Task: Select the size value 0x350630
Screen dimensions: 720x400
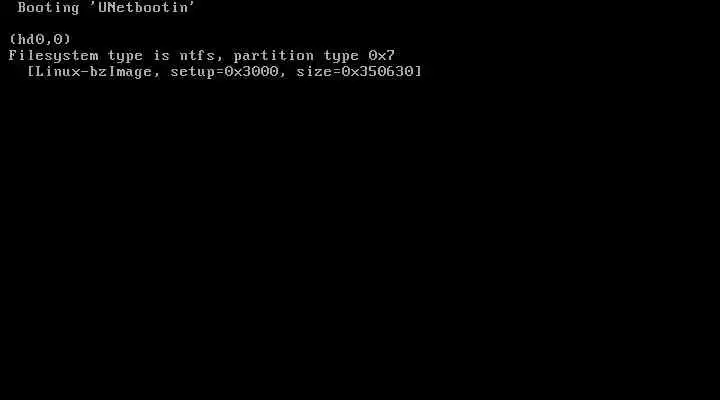Action: [x=377, y=71]
